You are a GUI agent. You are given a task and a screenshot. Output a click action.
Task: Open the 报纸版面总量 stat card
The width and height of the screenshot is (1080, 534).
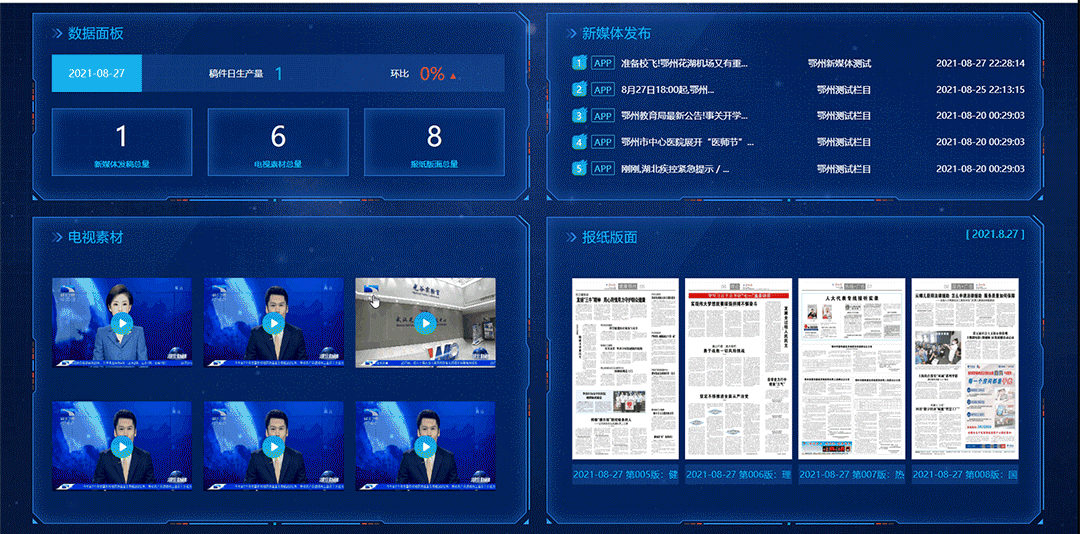[434, 142]
